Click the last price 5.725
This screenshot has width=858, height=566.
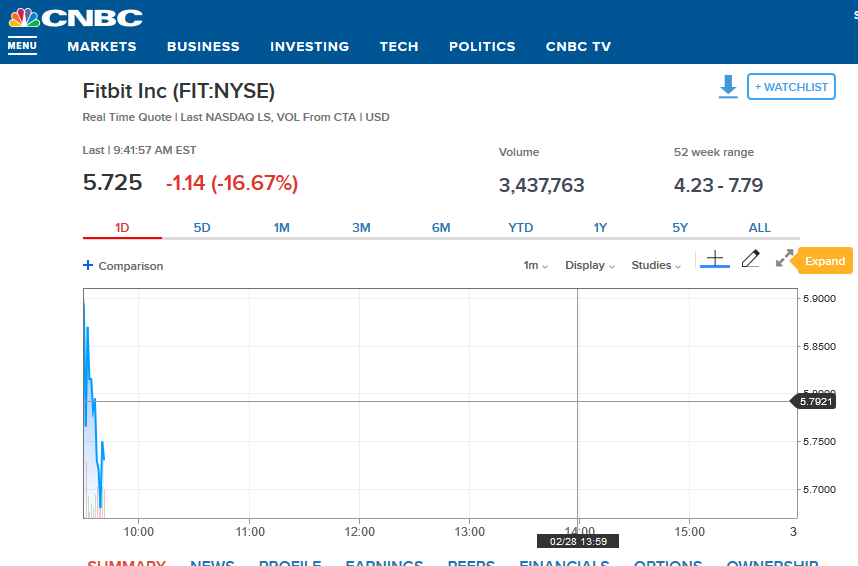[x=112, y=183]
